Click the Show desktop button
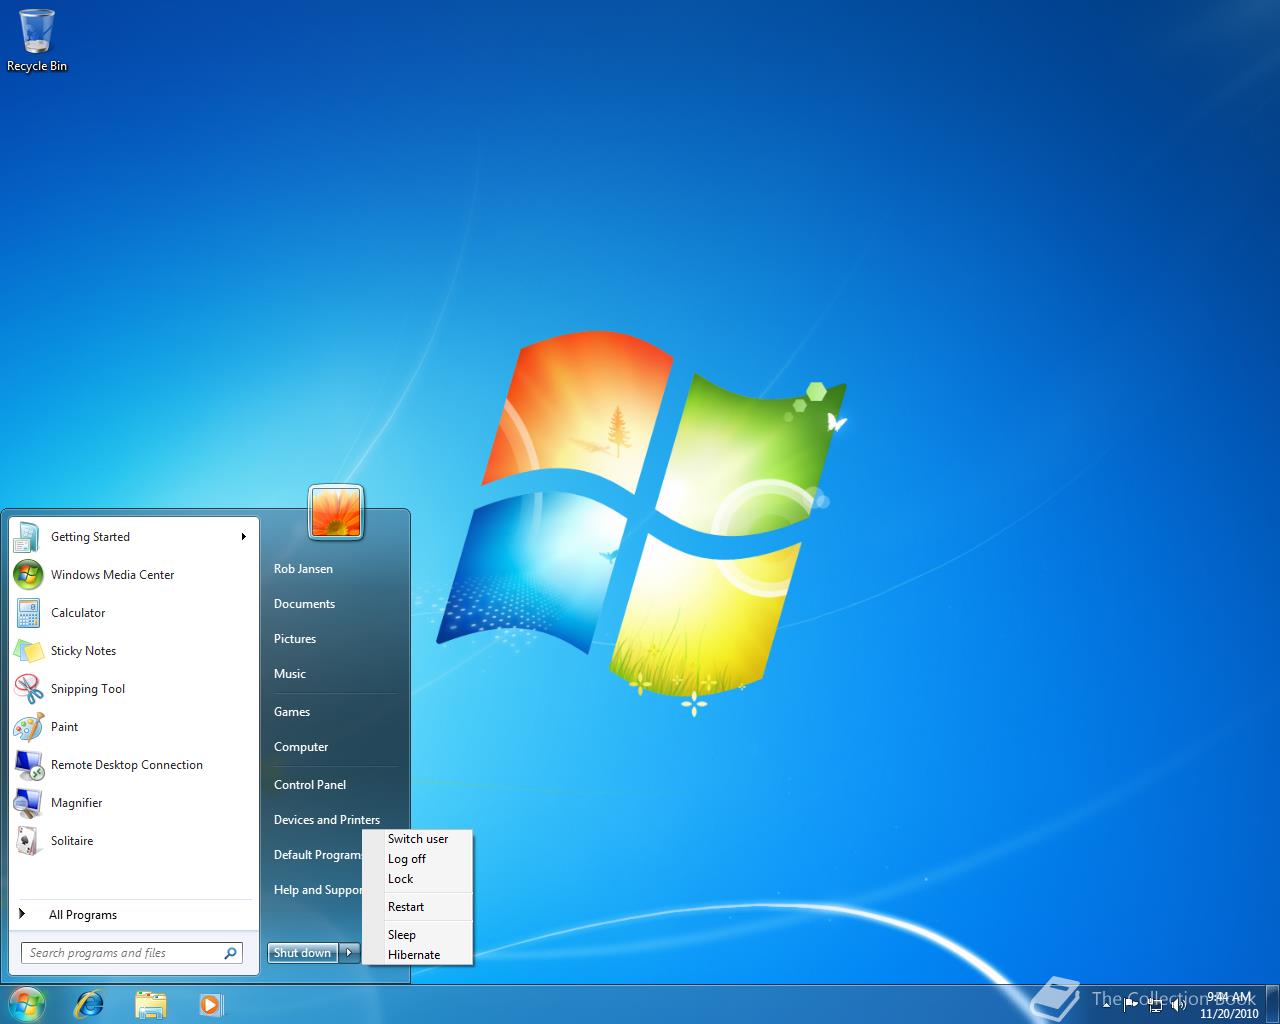This screenshot has height=1024, width=1280. [1272, 1004]
